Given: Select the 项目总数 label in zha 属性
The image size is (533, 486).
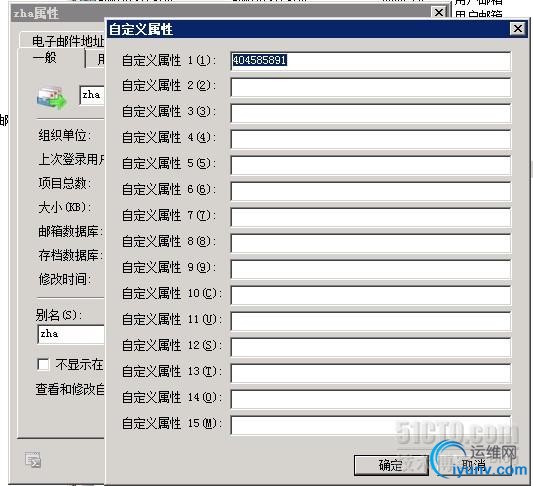Looking at the screenshot, I should pyautogui.click(x=65, y=184).
